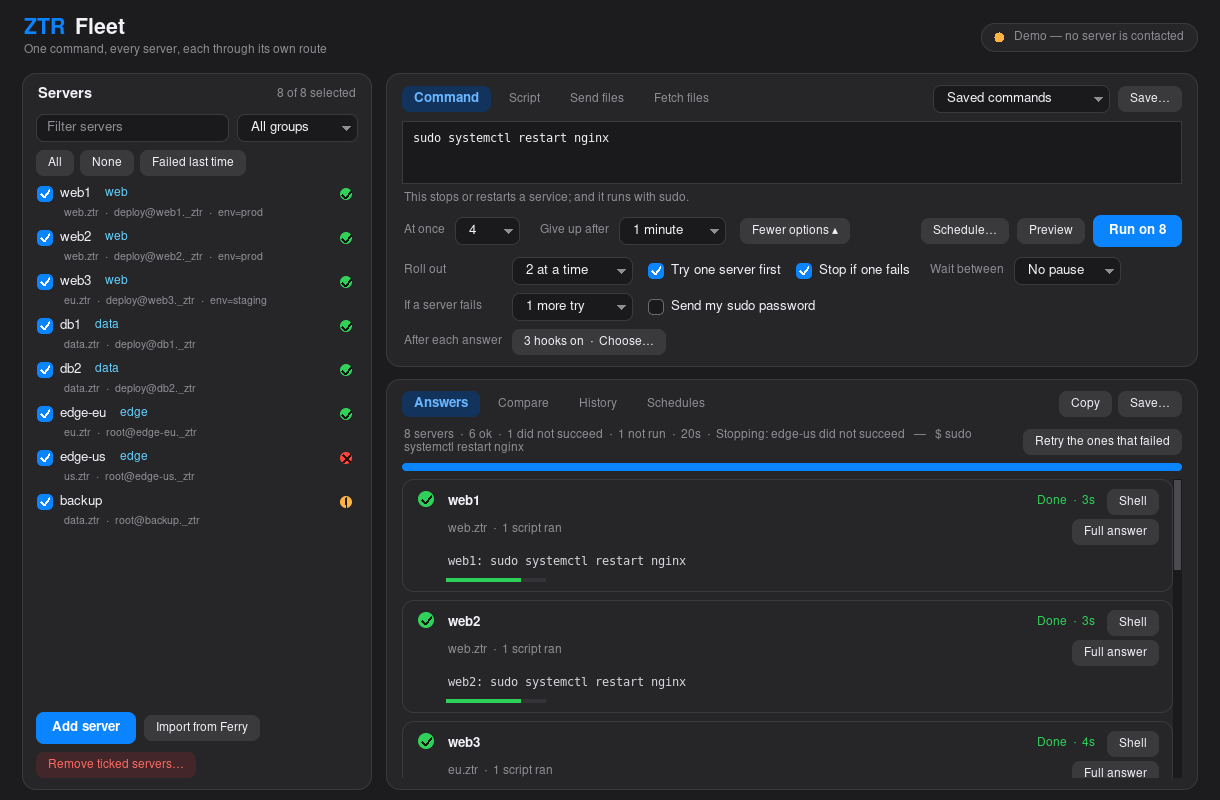Click Retry the ones that failed

(1102, 442)
